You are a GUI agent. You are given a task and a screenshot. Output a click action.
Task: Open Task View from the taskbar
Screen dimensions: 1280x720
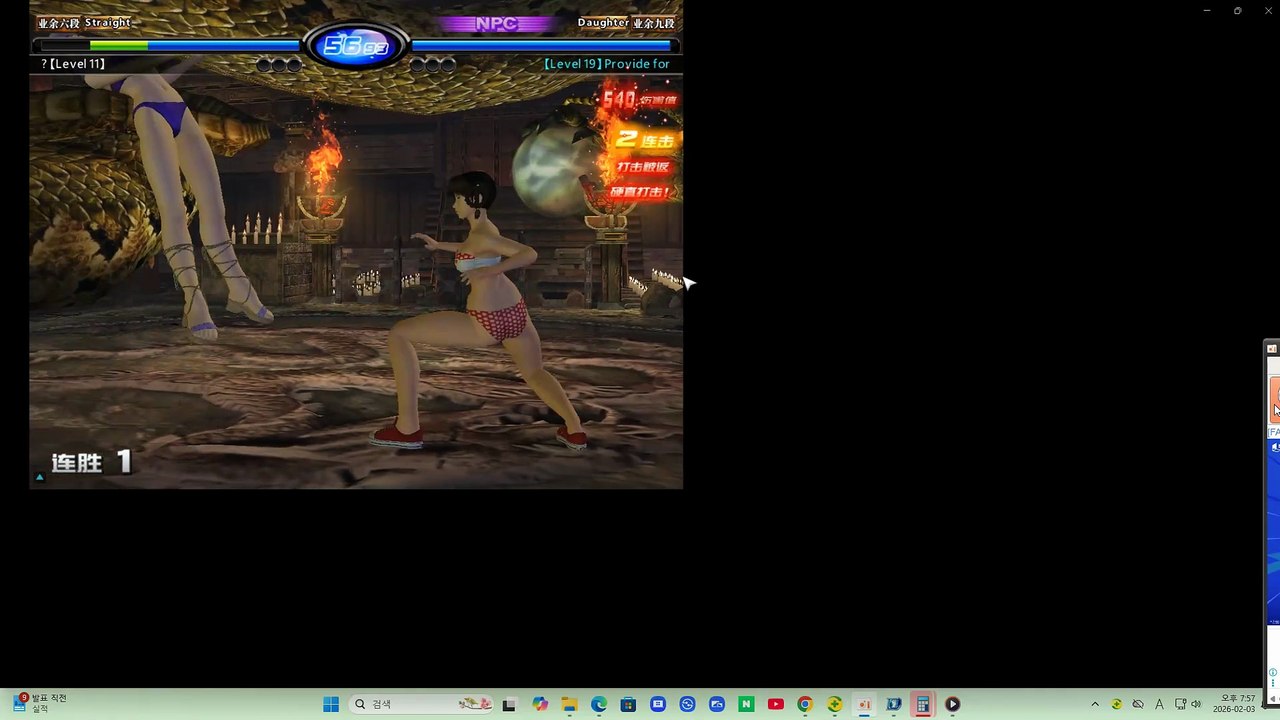coord(509,704)
